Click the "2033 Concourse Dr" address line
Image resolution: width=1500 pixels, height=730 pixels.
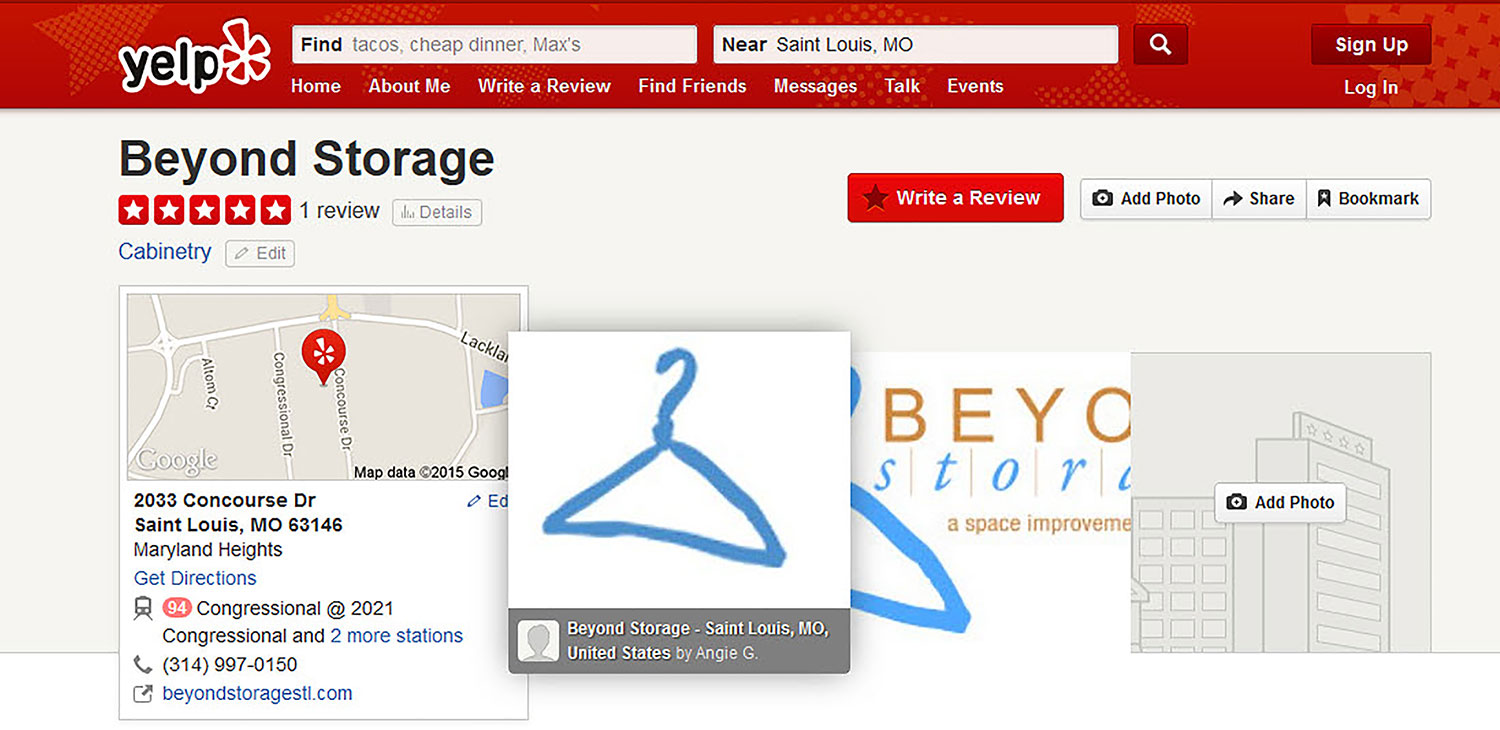[x=225, y=500]
